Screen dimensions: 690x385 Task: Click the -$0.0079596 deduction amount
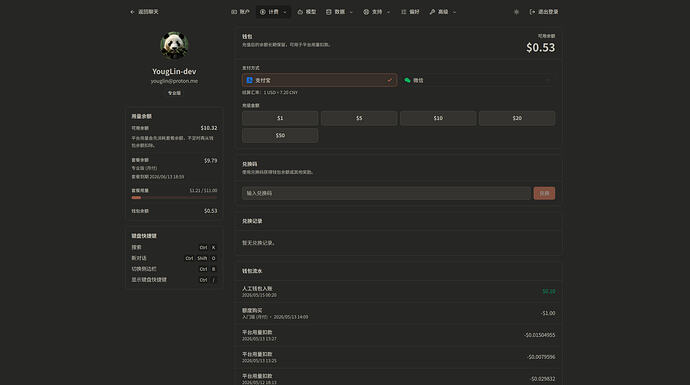point(541,357)
